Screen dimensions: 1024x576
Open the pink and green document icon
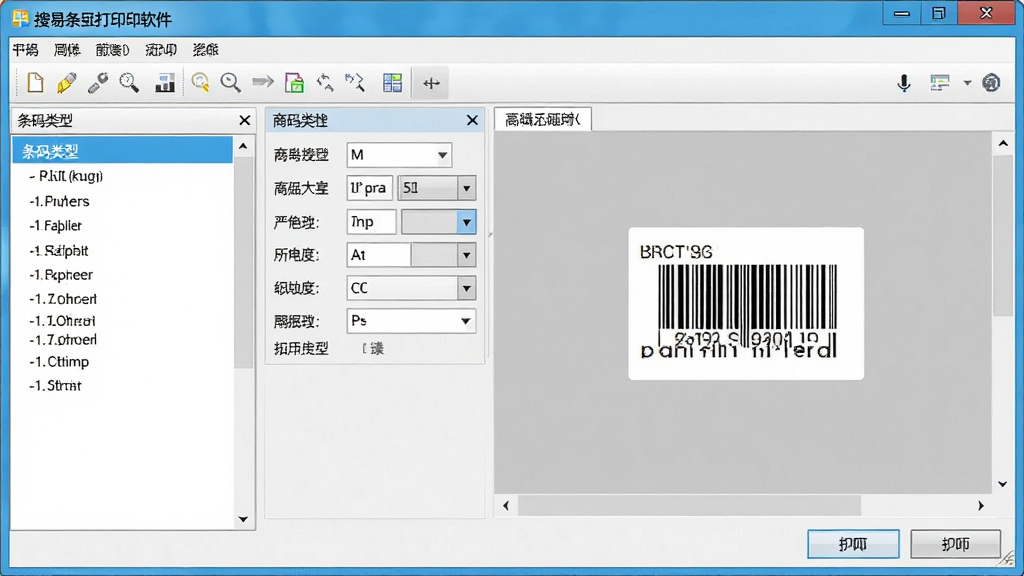tap(295, 83)
